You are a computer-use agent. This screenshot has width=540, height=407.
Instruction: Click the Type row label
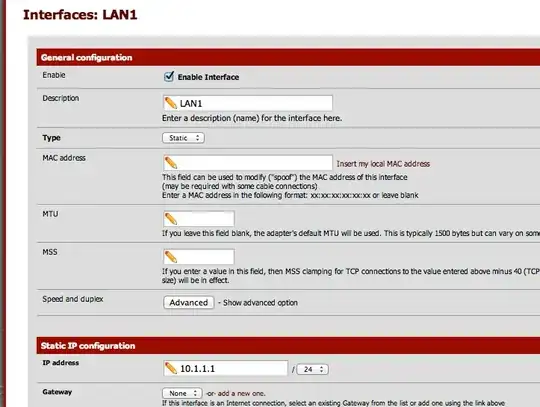(51, 138)
